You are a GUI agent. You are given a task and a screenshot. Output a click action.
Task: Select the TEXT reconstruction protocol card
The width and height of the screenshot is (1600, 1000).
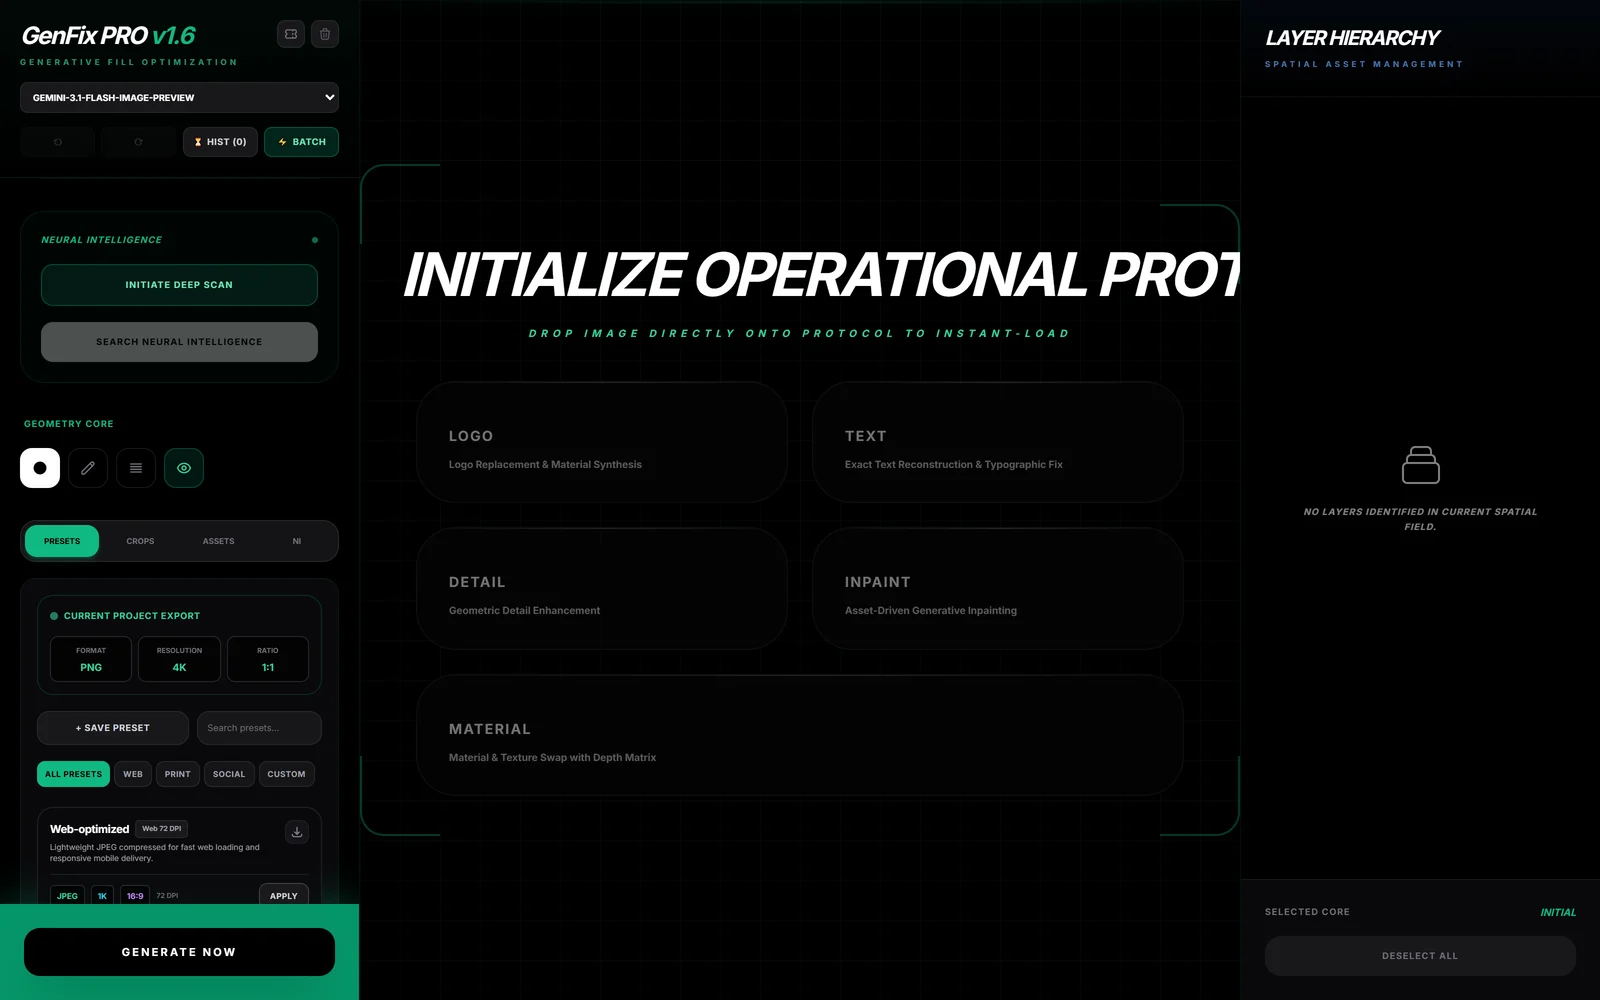tap(998, 442)
